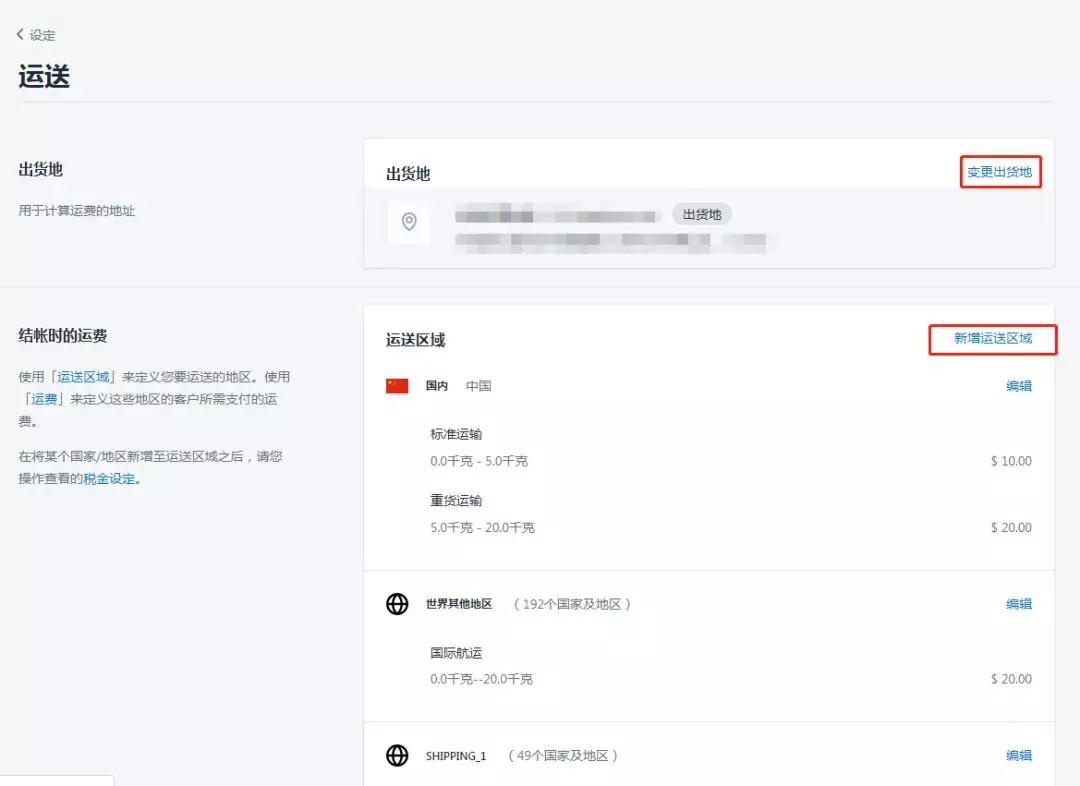
Task: Open 变更出货地 to change shipping origin
Action: tap(1000, 171)
